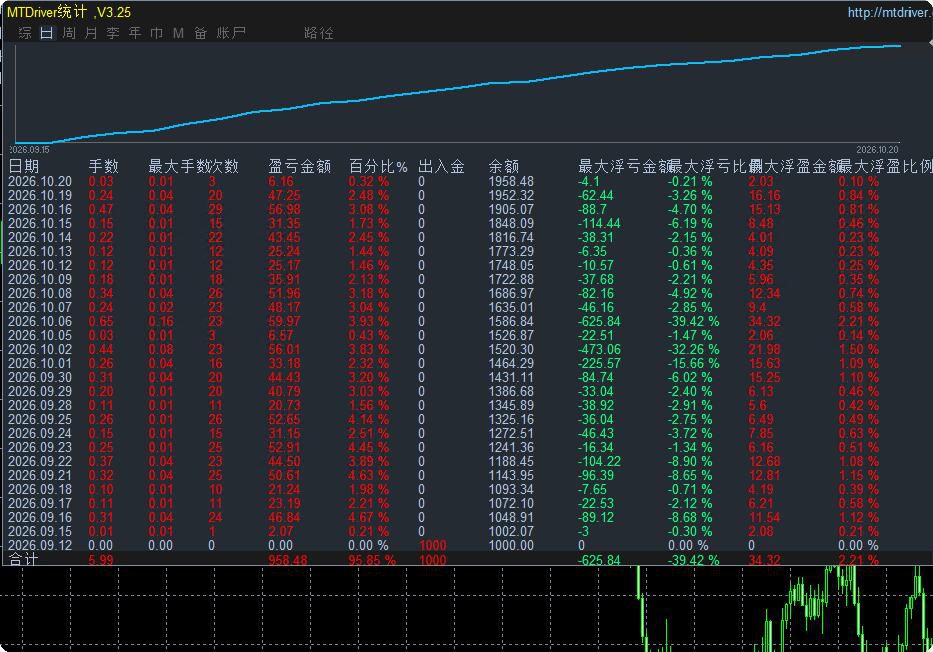The image size is (933, 652).
Task: Click the 日期 column header
Action: coord(24,166)
